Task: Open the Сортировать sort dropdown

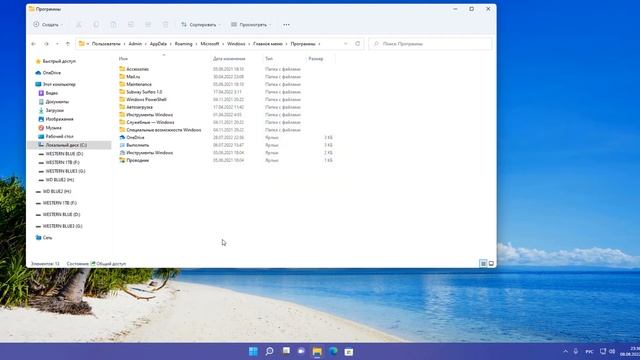Action: (x=200, y=24)
